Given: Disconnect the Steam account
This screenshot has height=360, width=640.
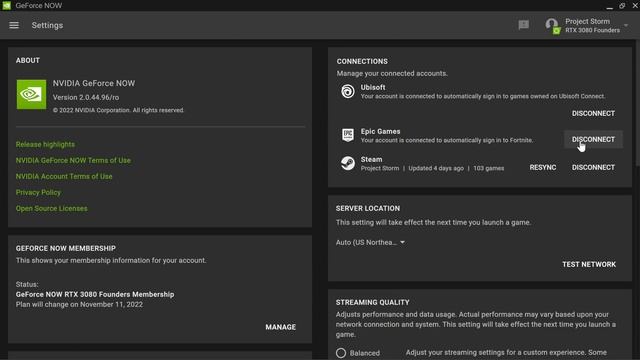Looking at the screenshot, I should [593, 167].
